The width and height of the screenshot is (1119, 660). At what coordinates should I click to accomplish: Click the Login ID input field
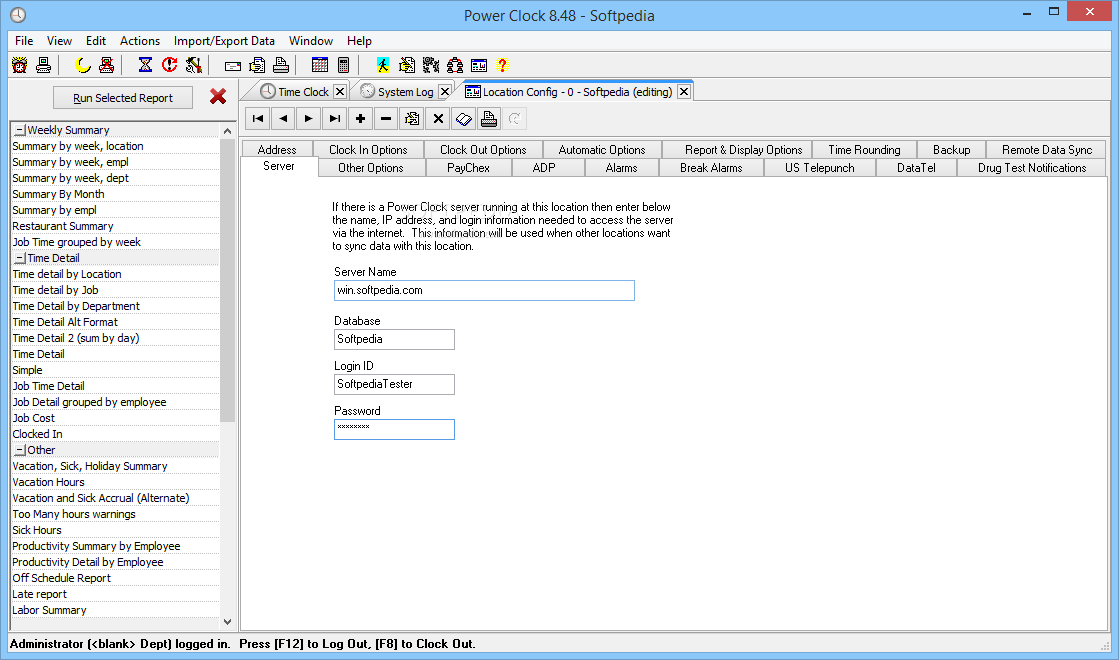(394, 385)
